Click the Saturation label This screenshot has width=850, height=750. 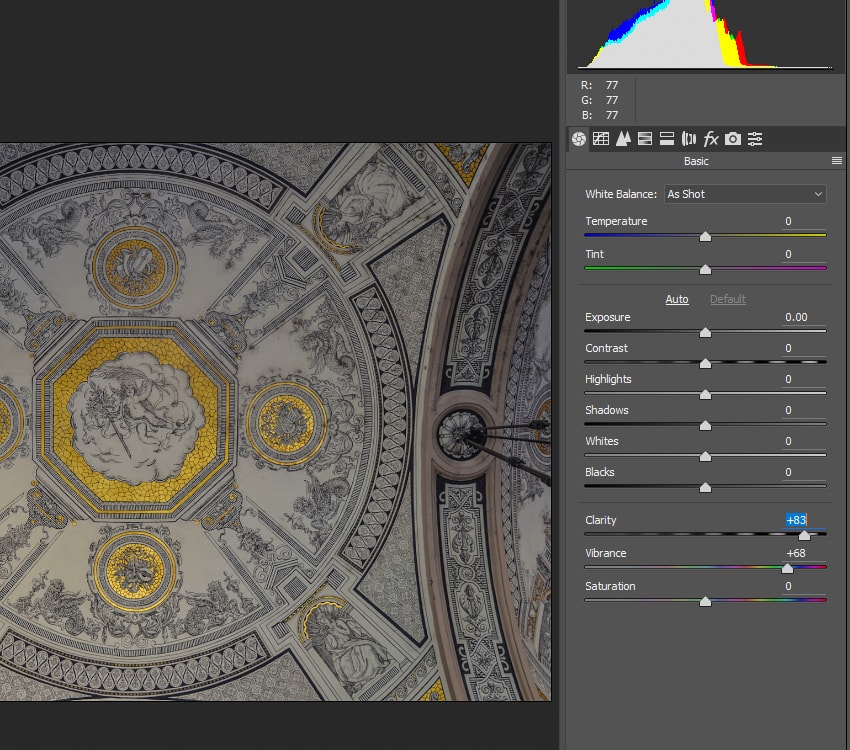(610, 586)
